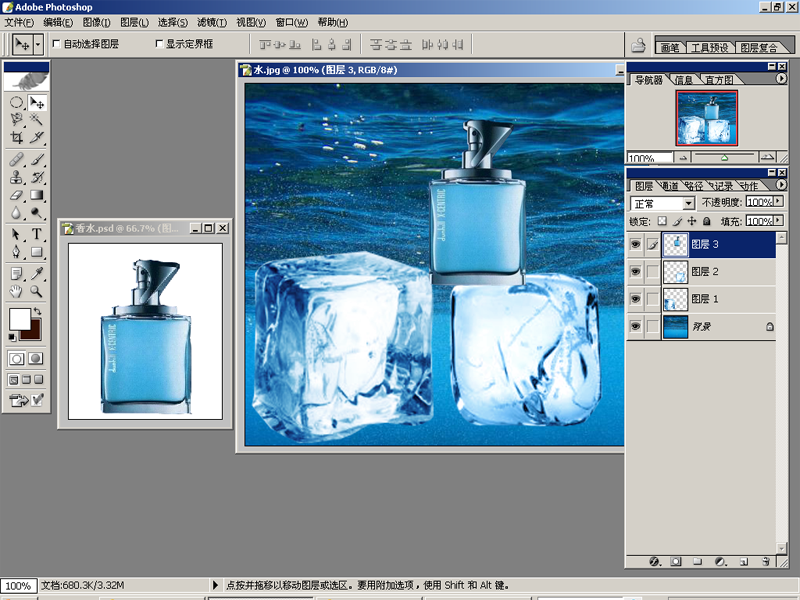Open opacity slider arrow

[778, 202]
